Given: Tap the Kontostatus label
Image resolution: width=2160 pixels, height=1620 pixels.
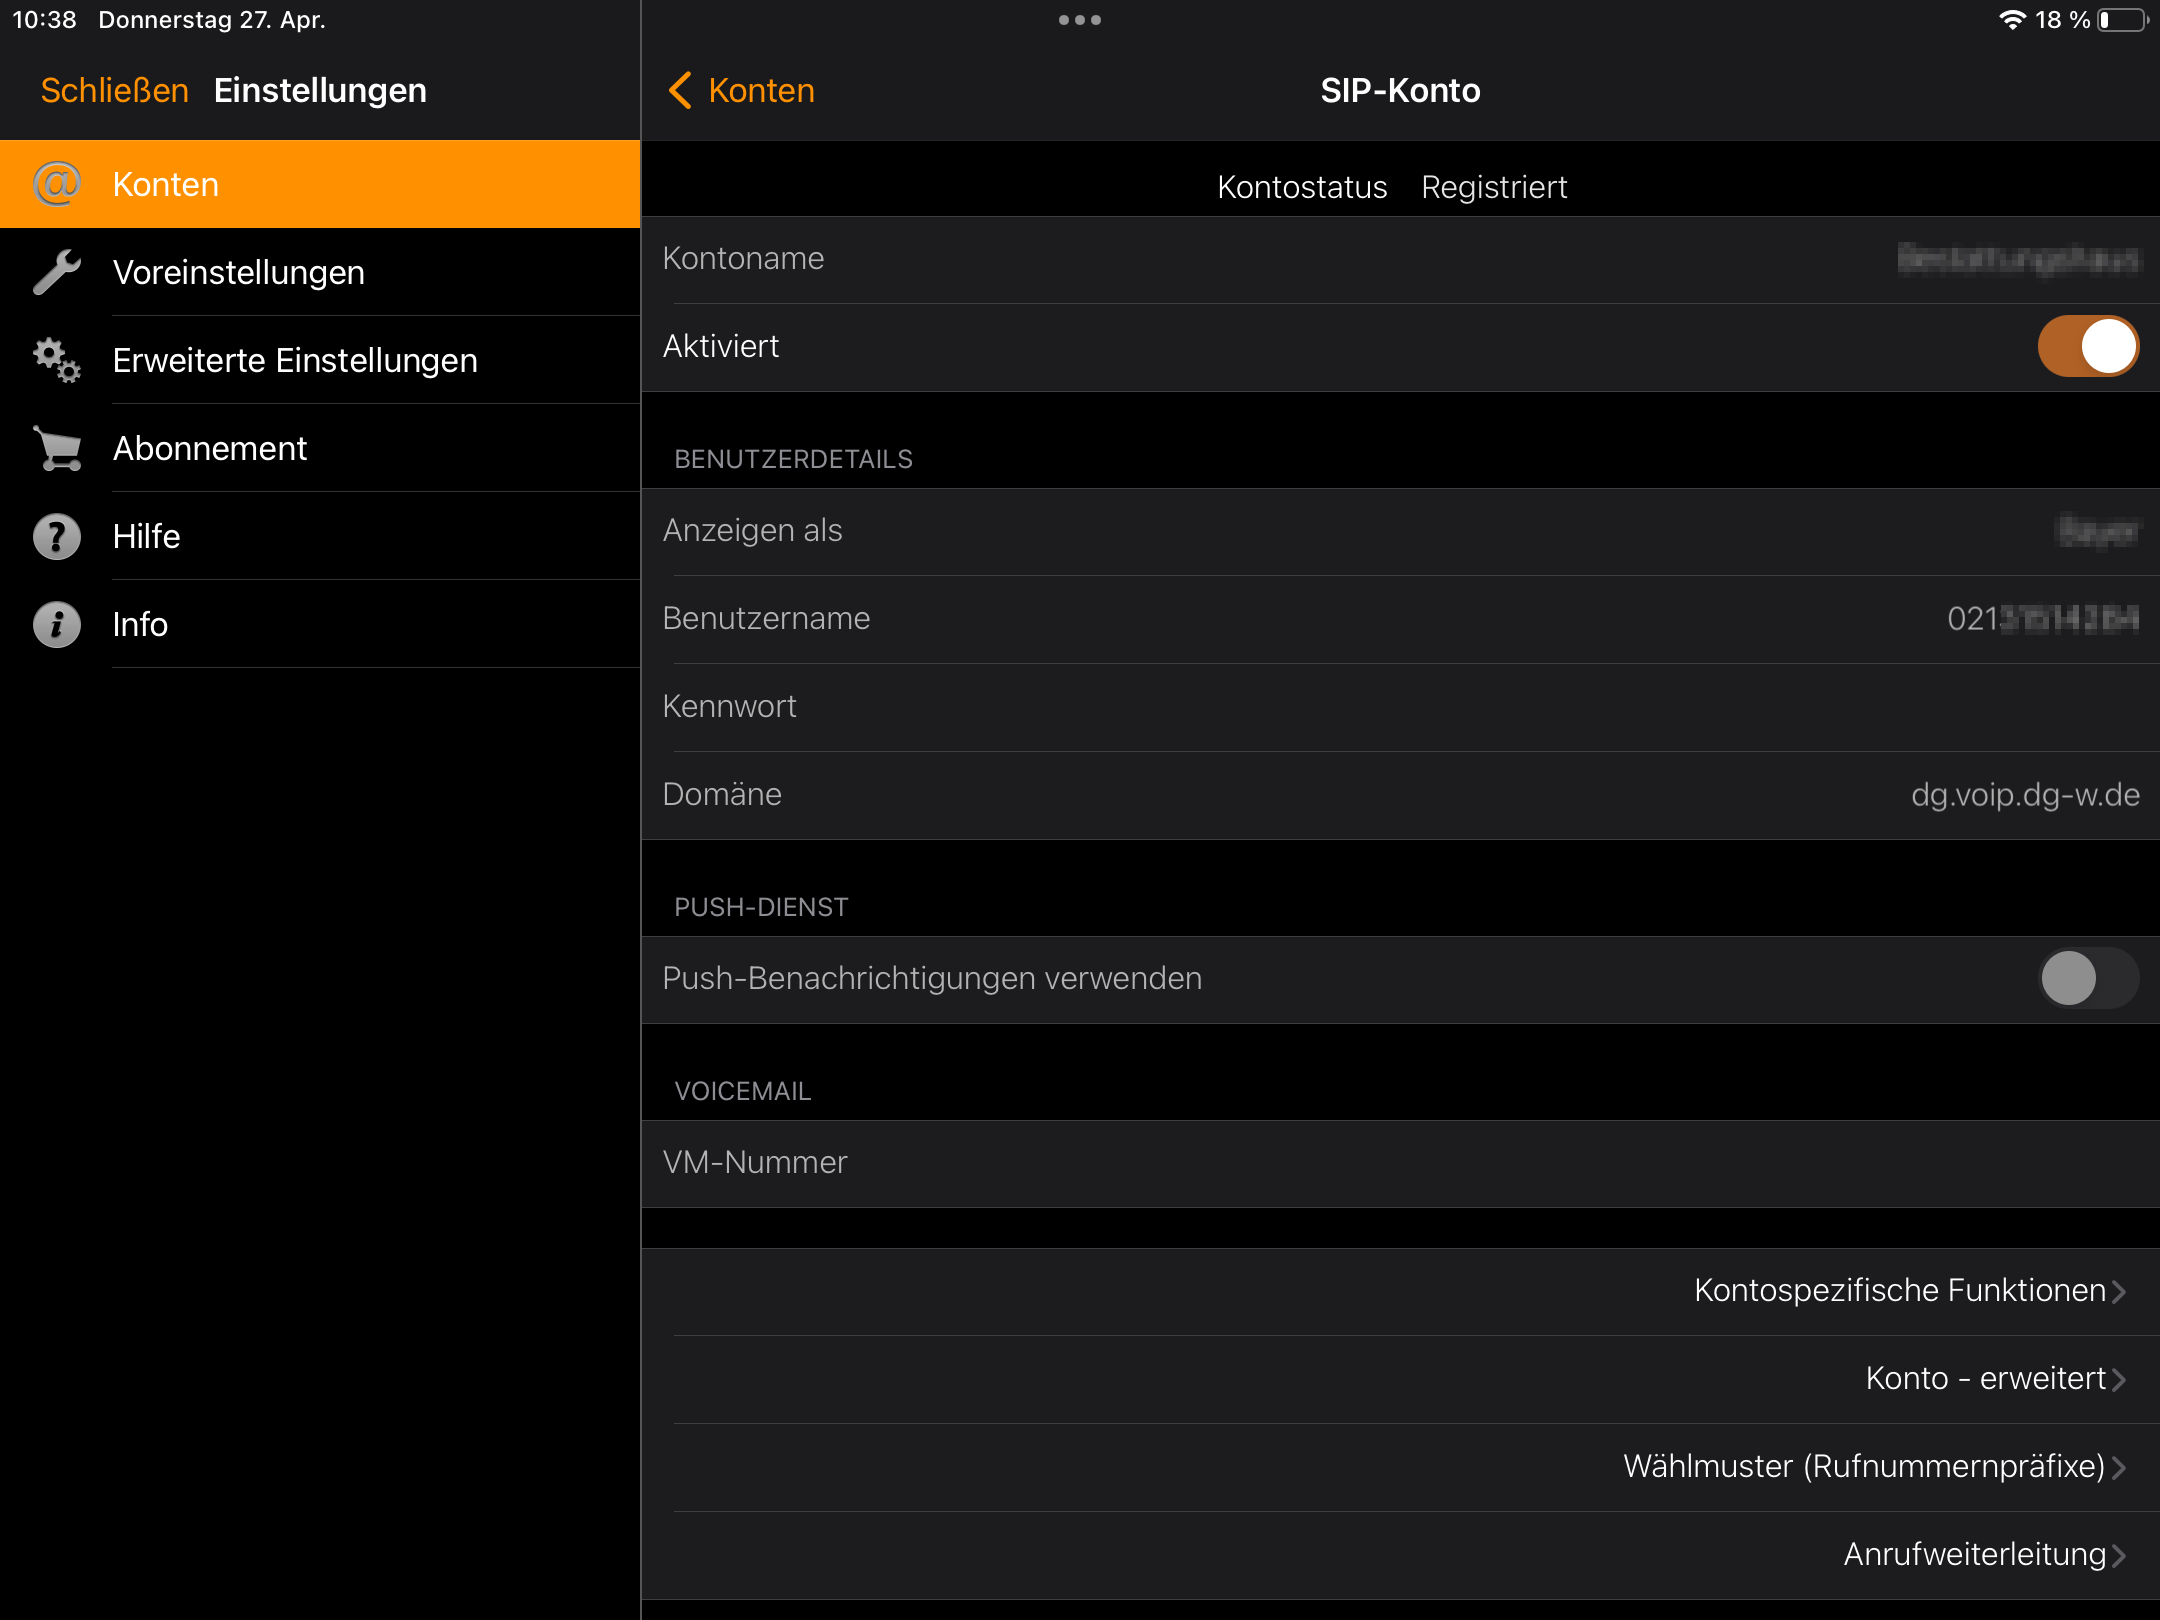Looking at the screenshot, I should (x=1302, y=187).
